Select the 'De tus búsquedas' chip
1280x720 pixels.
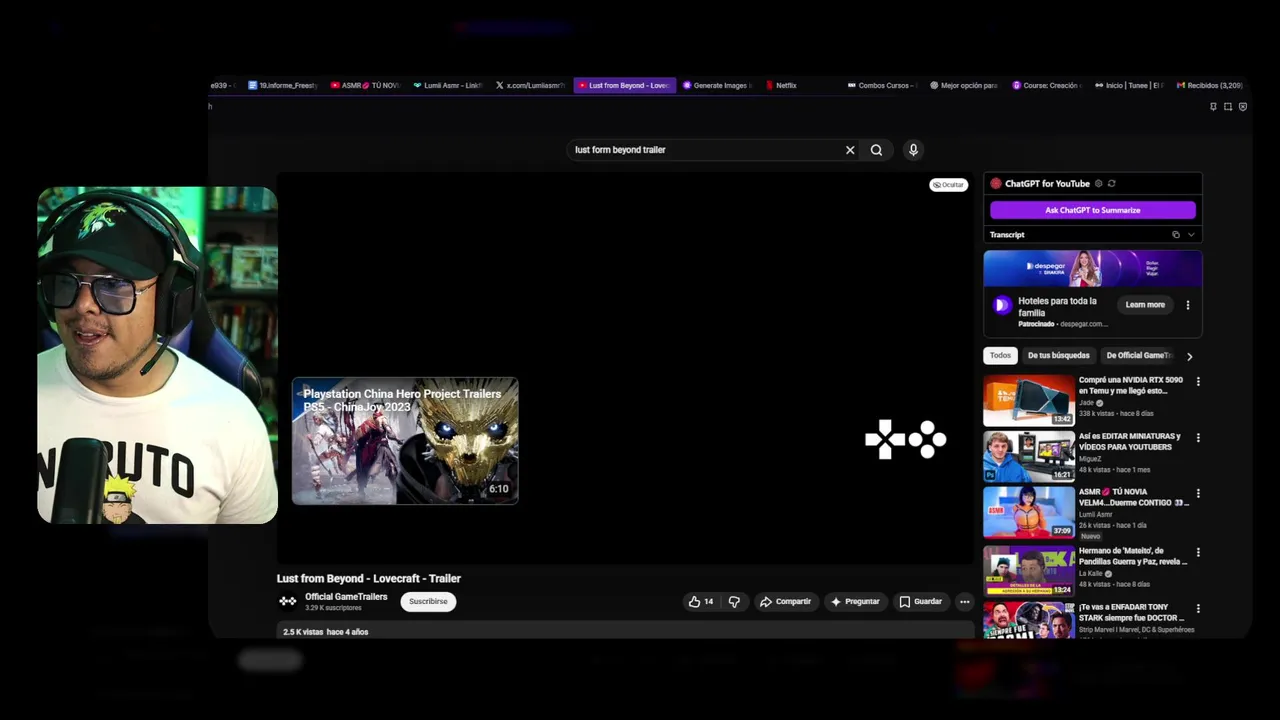pyautogui.click(x=1058, y=356)
